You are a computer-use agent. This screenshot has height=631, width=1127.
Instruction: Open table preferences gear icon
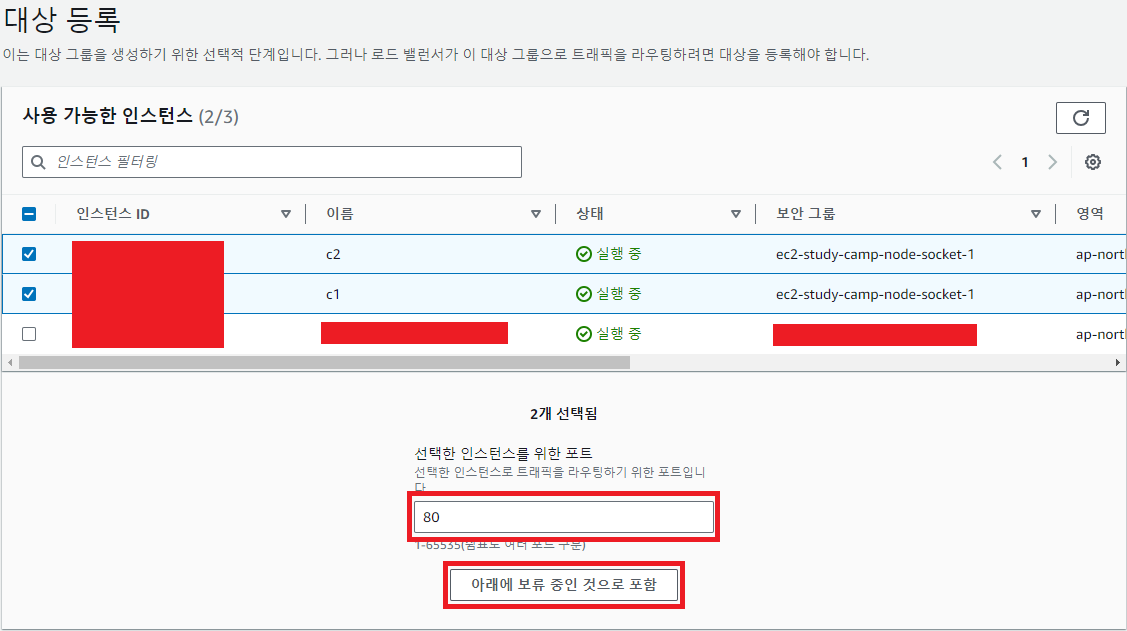(x=1092, y=162)
